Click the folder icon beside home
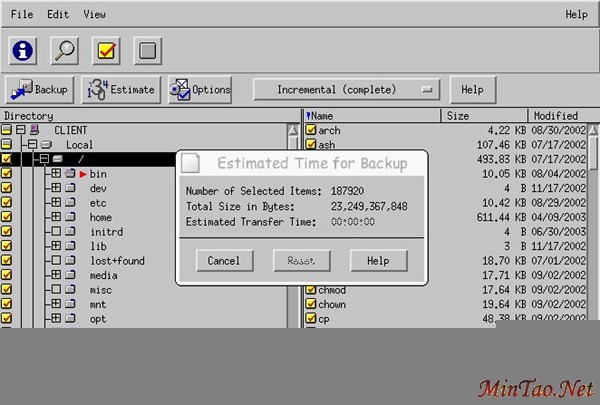 (70, 217)
